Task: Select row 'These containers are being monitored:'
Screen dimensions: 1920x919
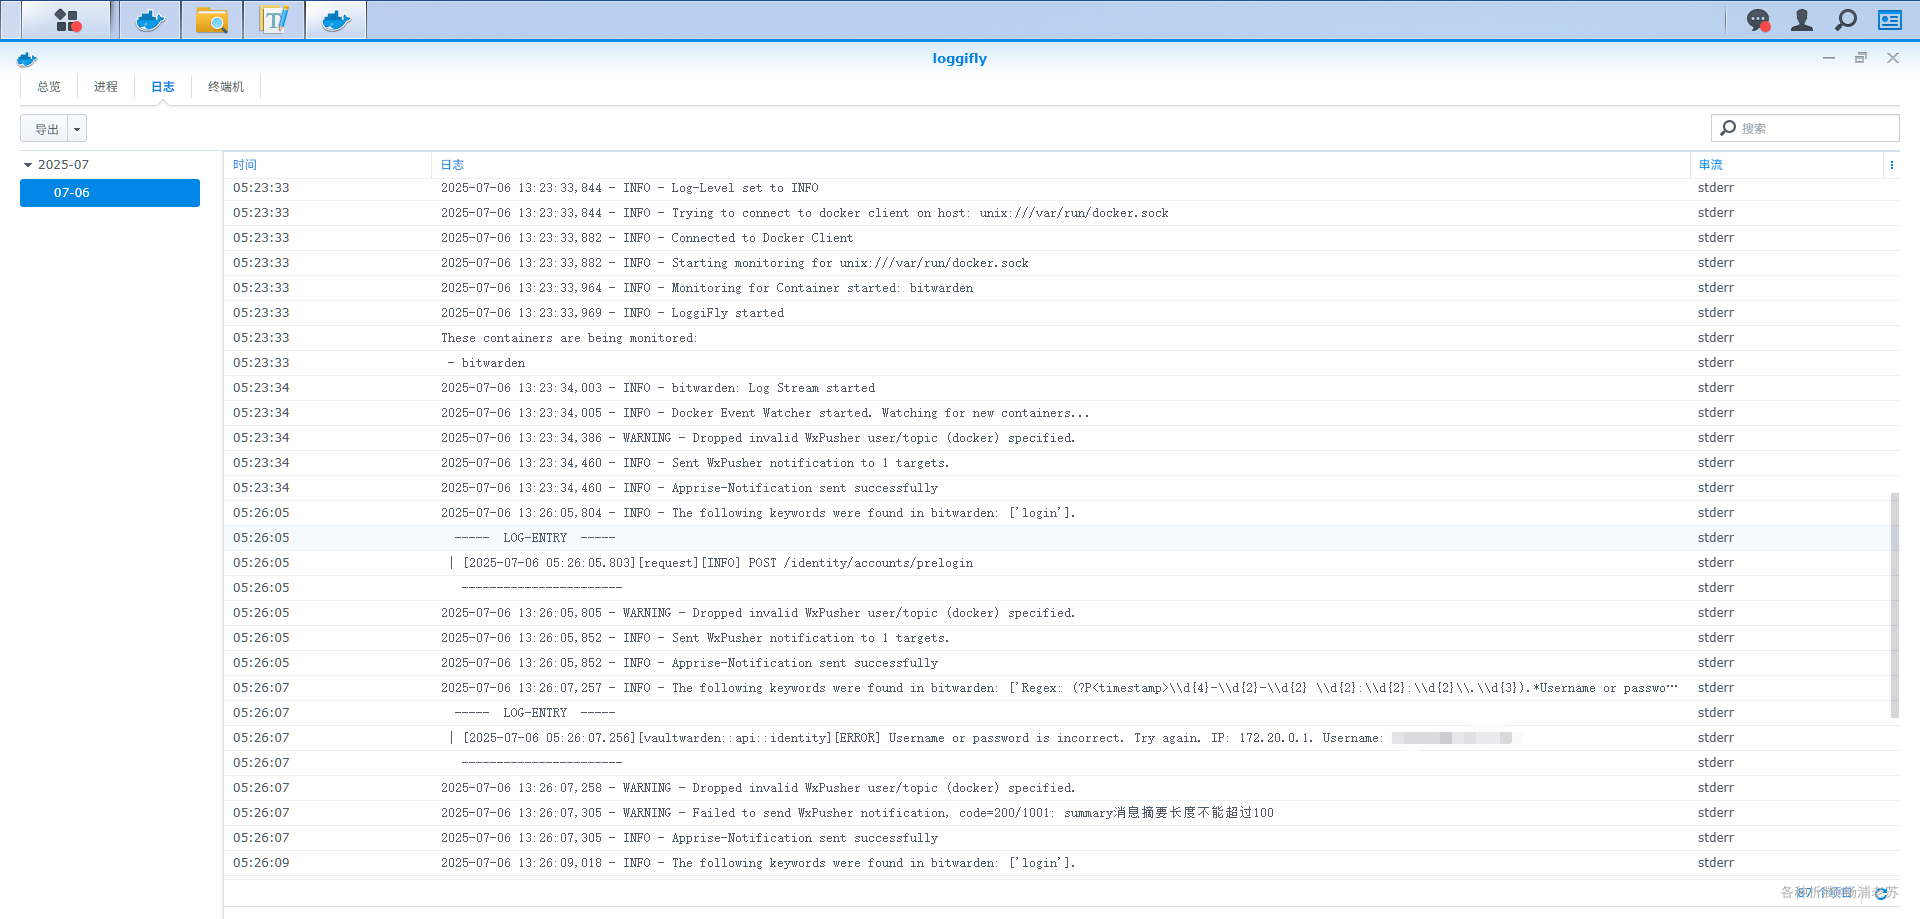Action: tap(1061, 338)
